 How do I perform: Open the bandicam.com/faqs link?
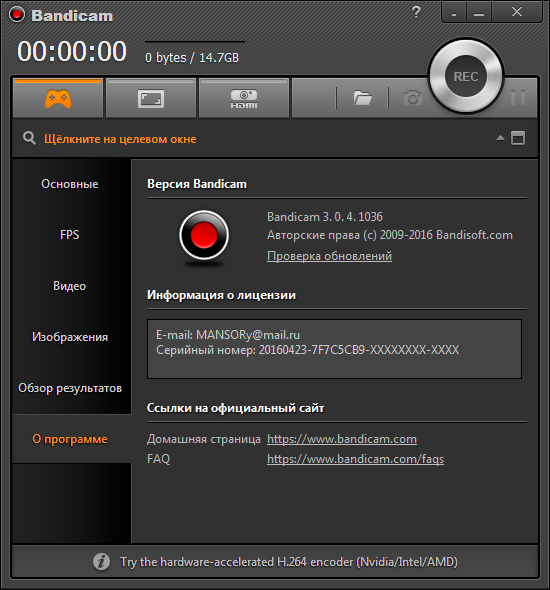355,459
